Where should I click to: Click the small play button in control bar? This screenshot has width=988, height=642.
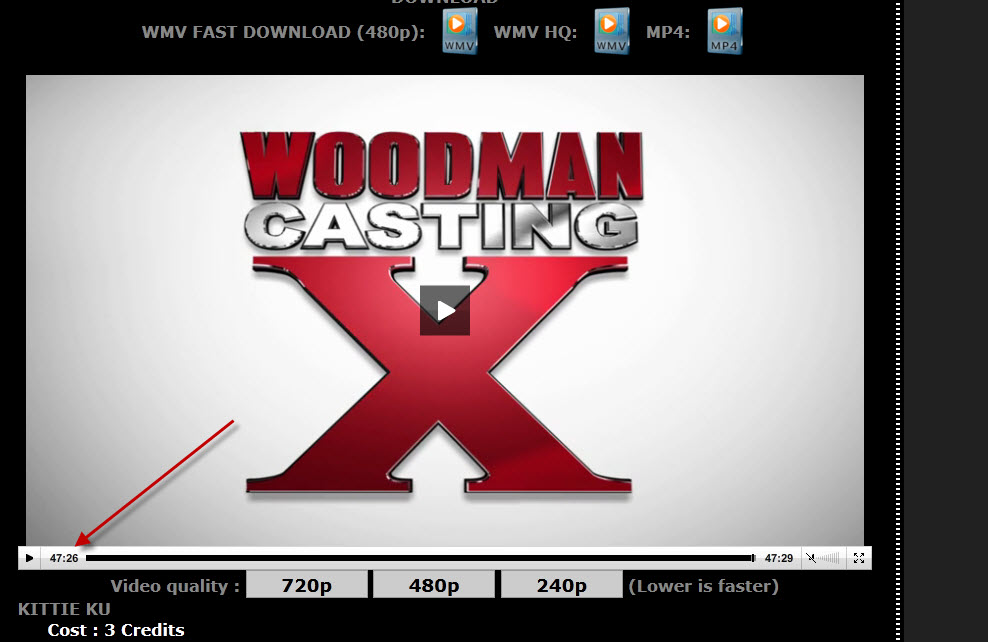point(29,558)
